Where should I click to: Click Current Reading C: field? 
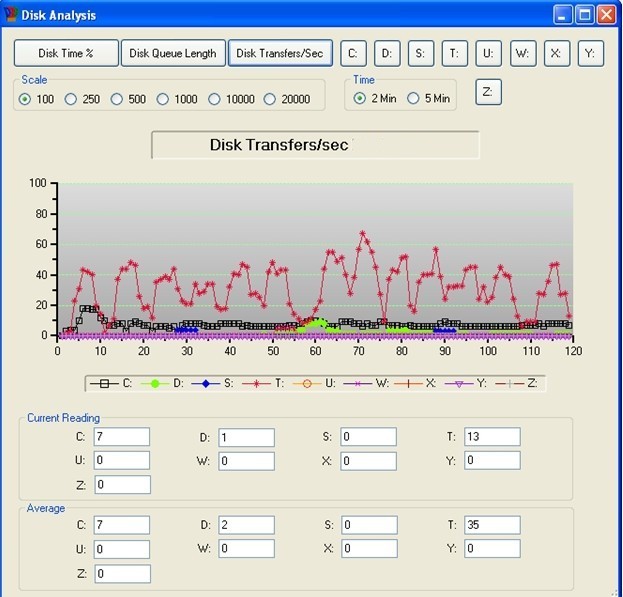click(122, 437)
